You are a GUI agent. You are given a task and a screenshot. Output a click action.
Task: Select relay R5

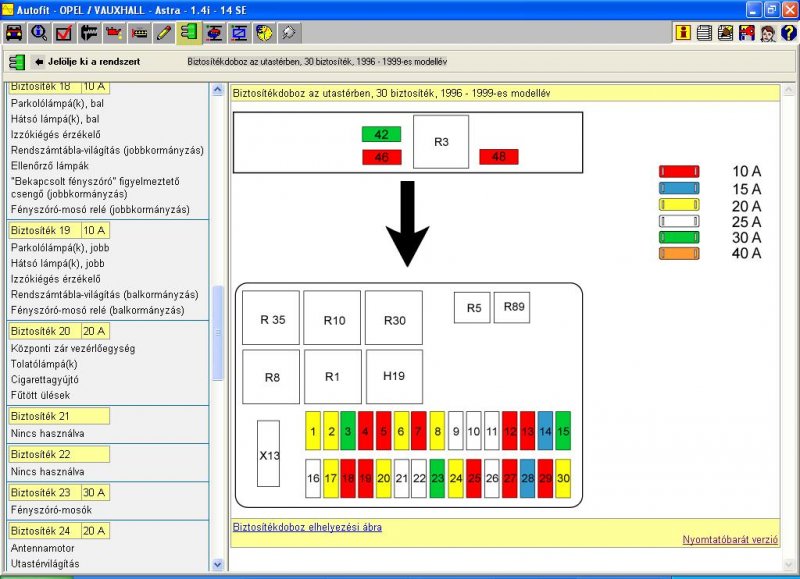472,308
